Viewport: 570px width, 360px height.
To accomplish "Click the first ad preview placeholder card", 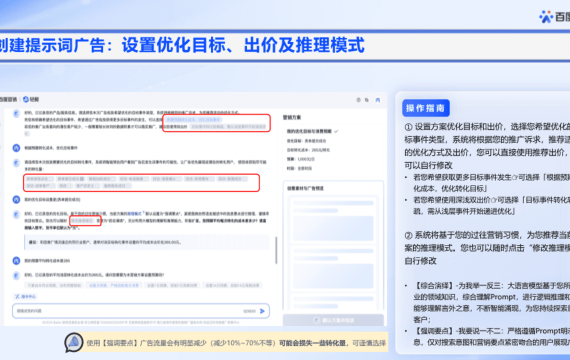I will click(x=333, y=220).
